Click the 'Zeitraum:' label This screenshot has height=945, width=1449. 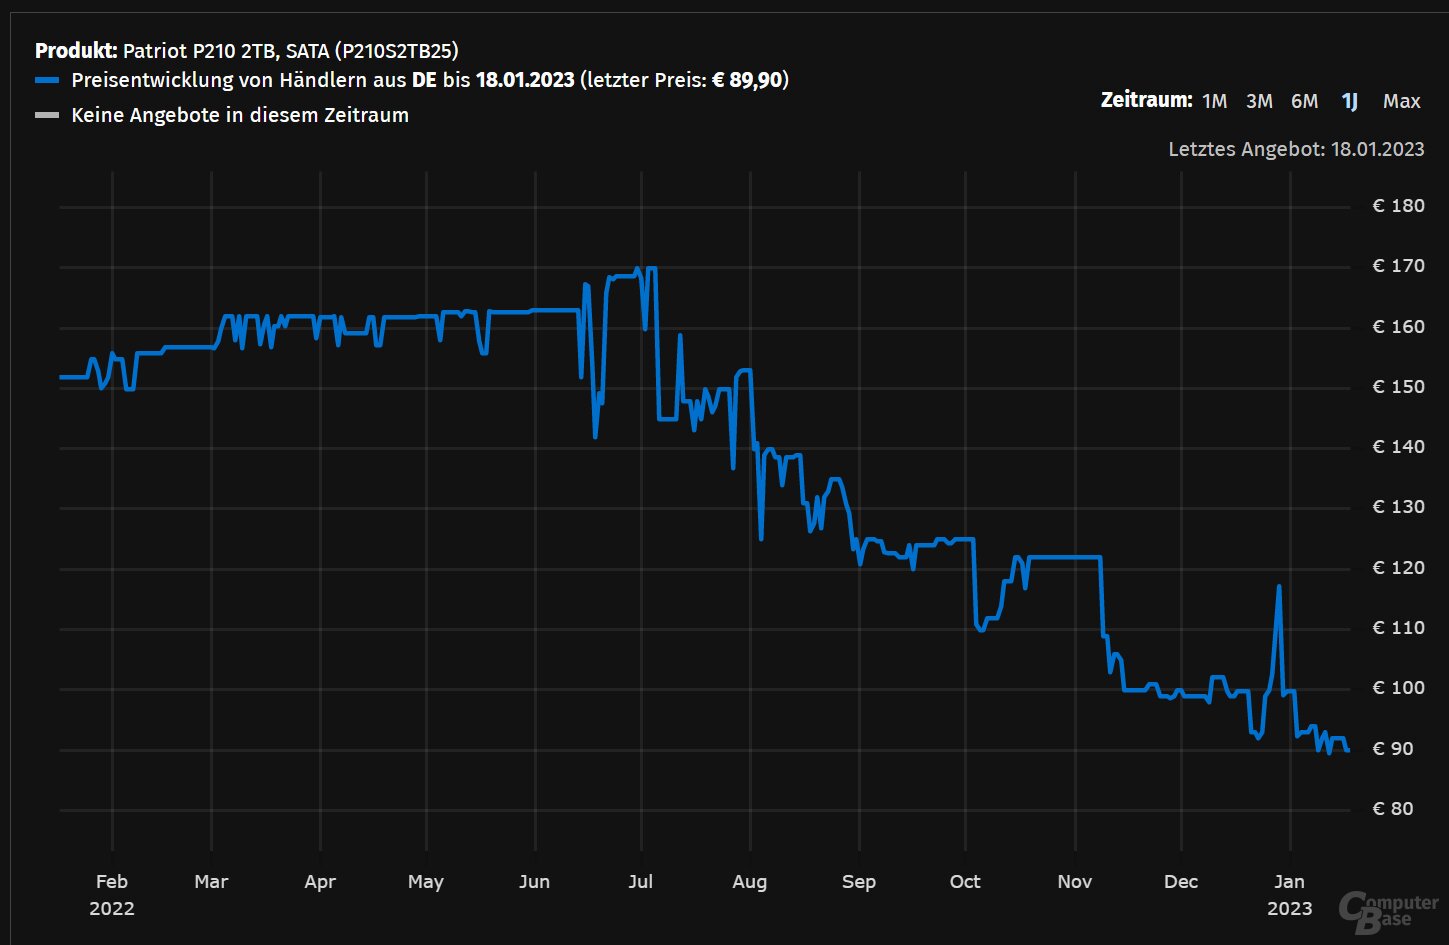1146,100
